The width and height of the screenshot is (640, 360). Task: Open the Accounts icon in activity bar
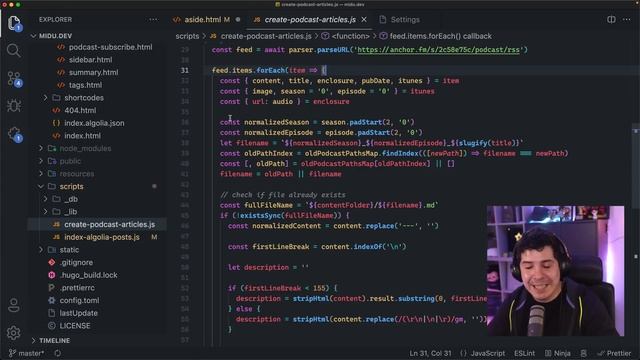13,305
